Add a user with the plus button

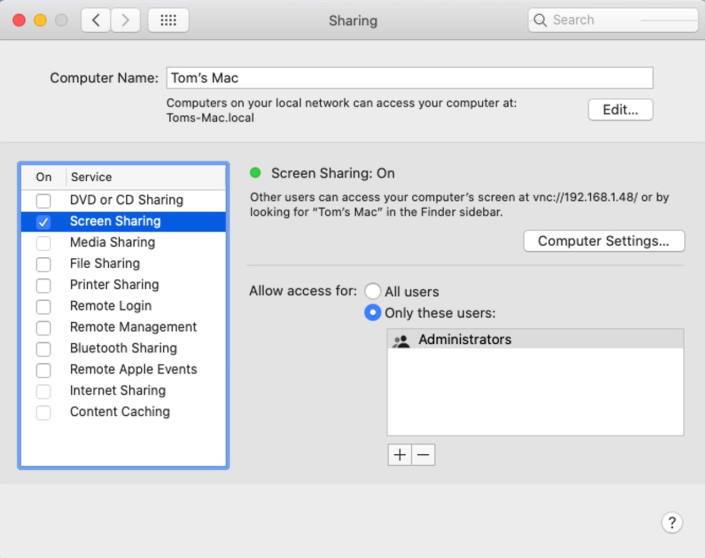tap(399, 455)
